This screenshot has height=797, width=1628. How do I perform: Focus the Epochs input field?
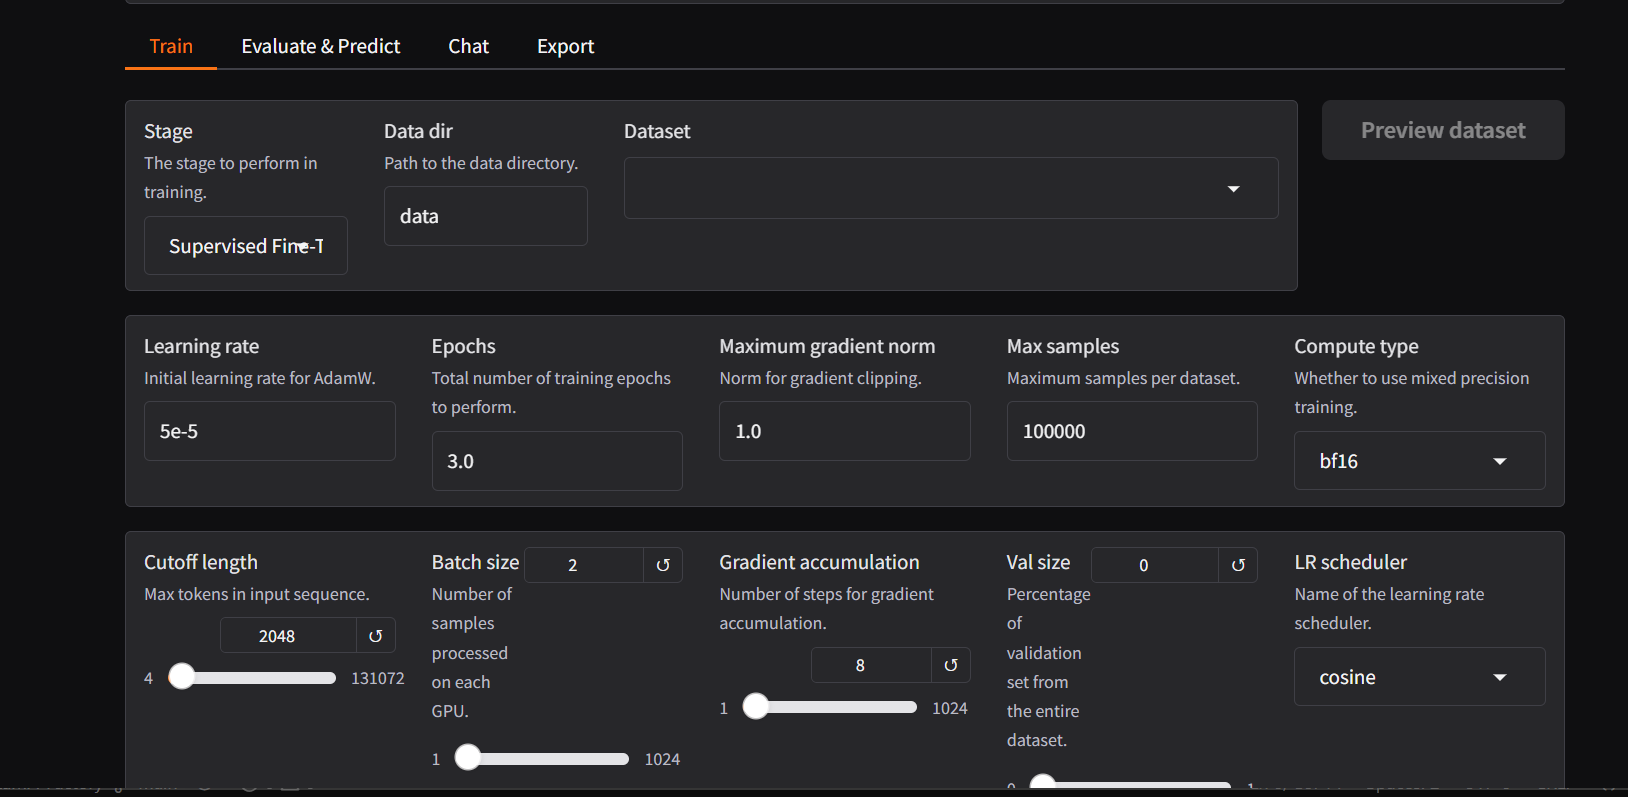click(x=556, y=461)
